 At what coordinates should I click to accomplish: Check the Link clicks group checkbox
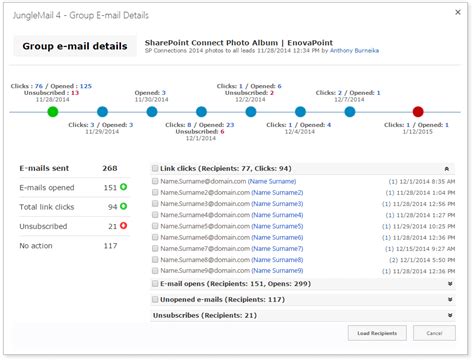(x=155, y=168)
